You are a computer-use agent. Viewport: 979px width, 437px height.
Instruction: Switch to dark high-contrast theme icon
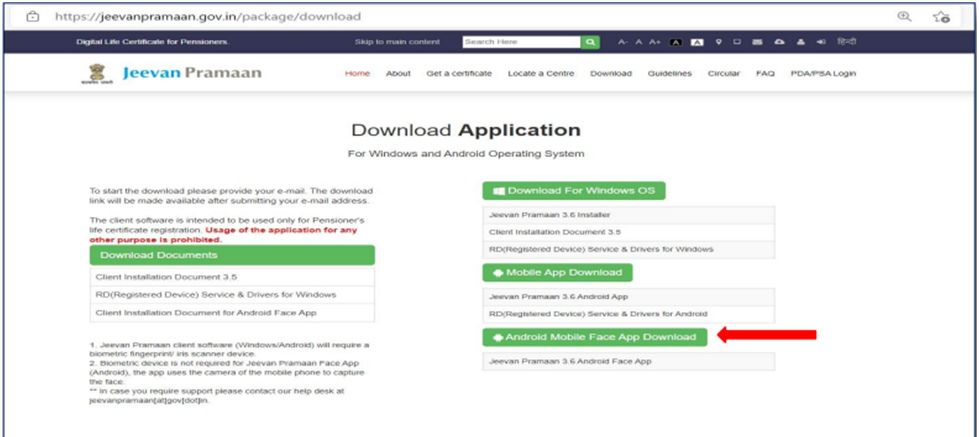click(x=676, y=42)
